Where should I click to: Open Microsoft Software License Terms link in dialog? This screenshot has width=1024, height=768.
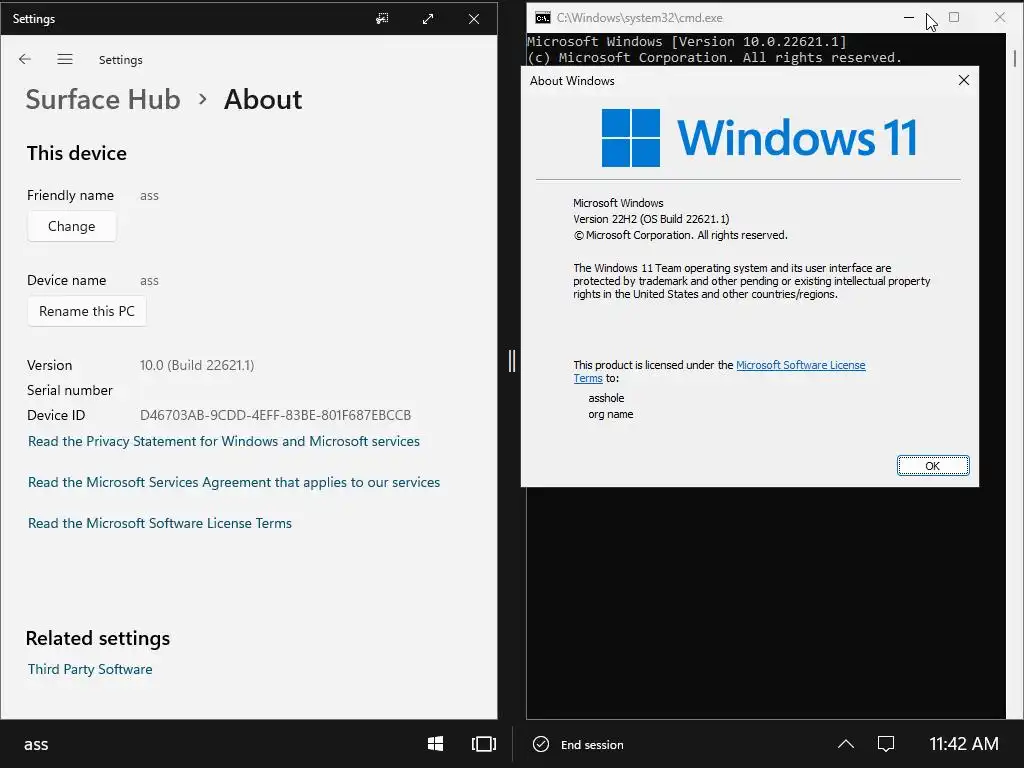pyautogui.click(x=801, y=365)
